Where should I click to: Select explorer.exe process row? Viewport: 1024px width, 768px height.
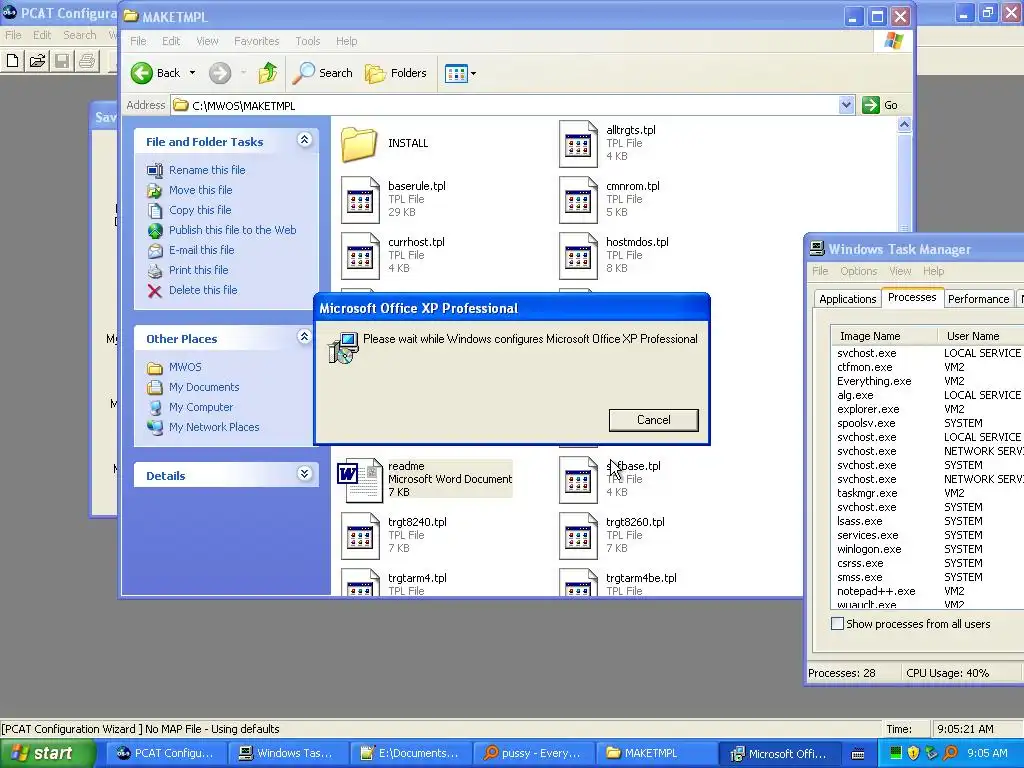(927, 409)
